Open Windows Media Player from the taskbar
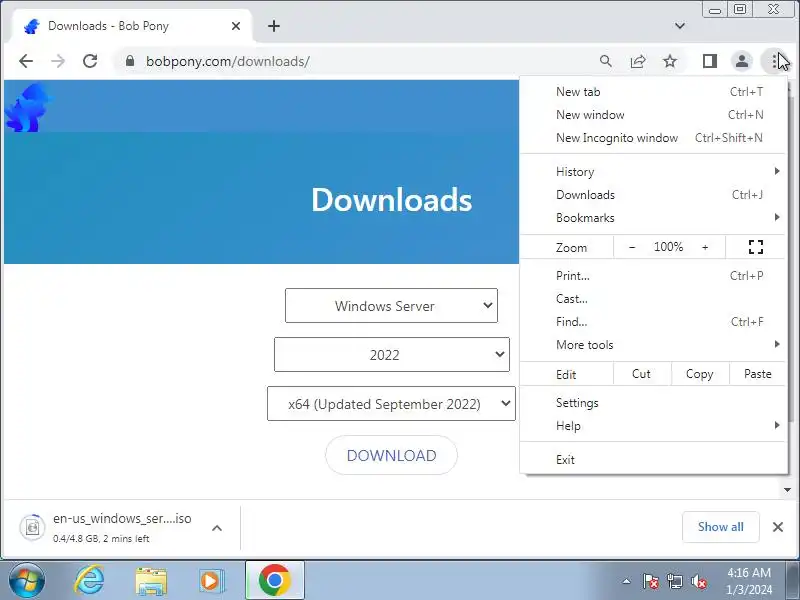800x600 pixels. [x=211, y=581]
